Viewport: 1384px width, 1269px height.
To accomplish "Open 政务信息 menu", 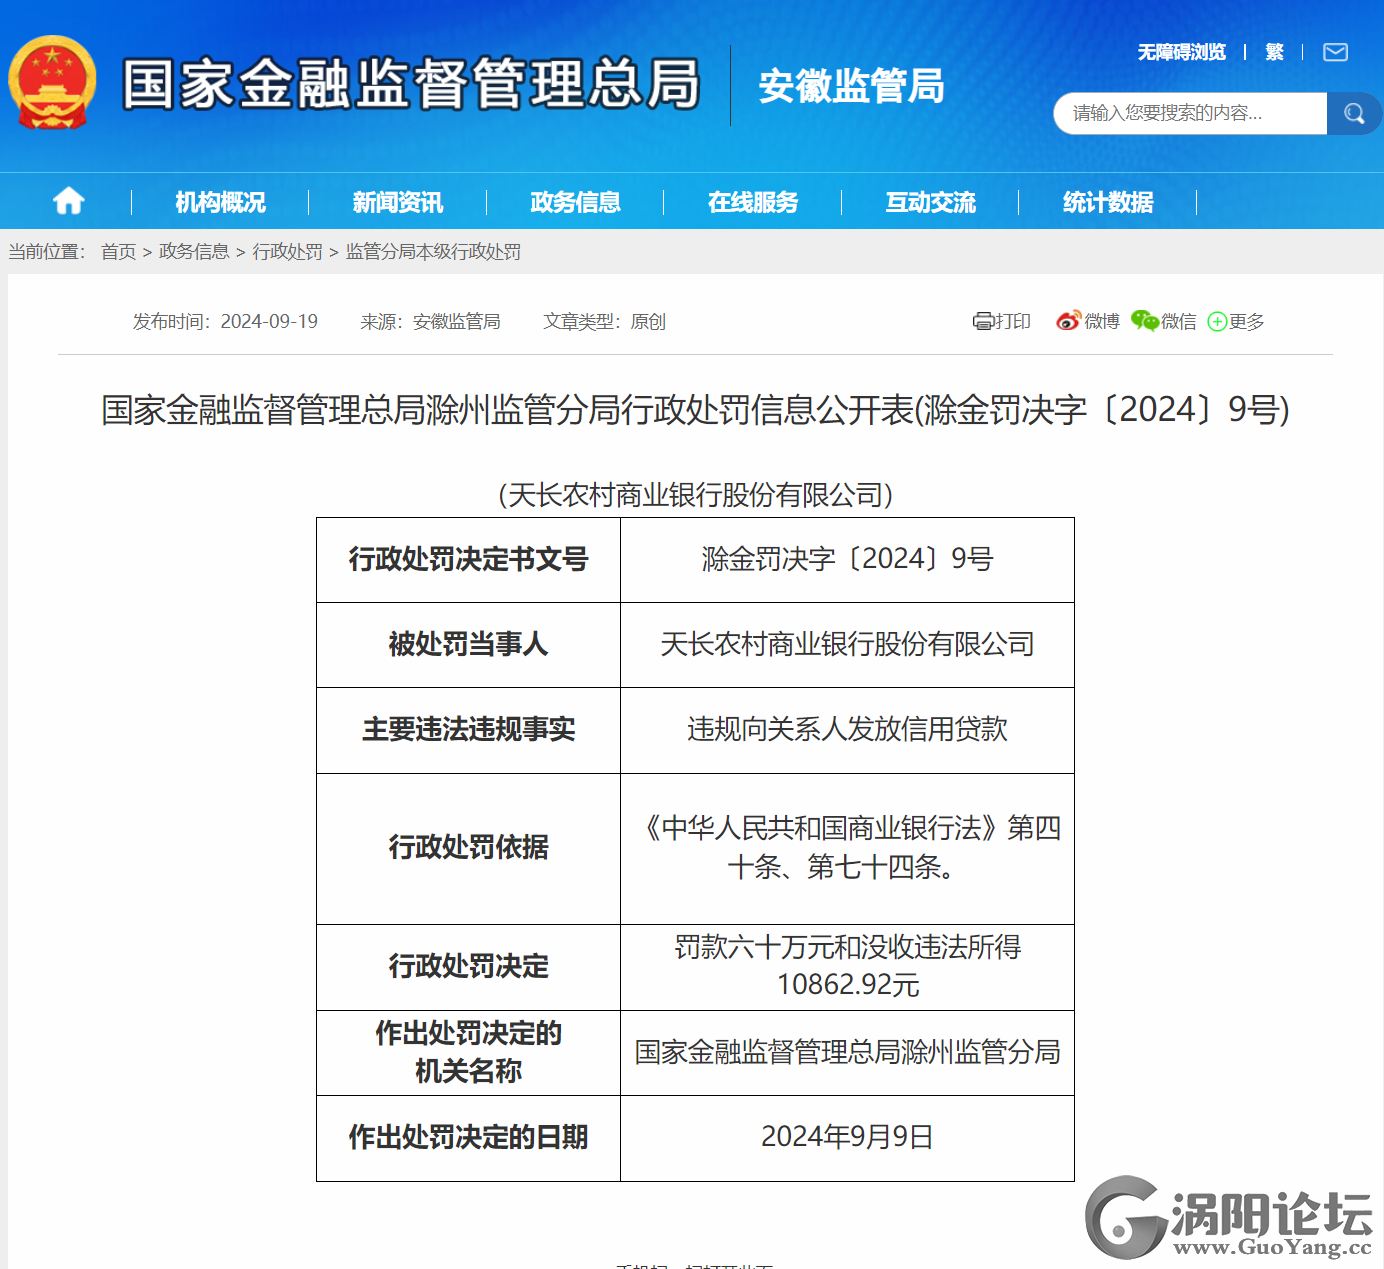I will coord(575,202).
